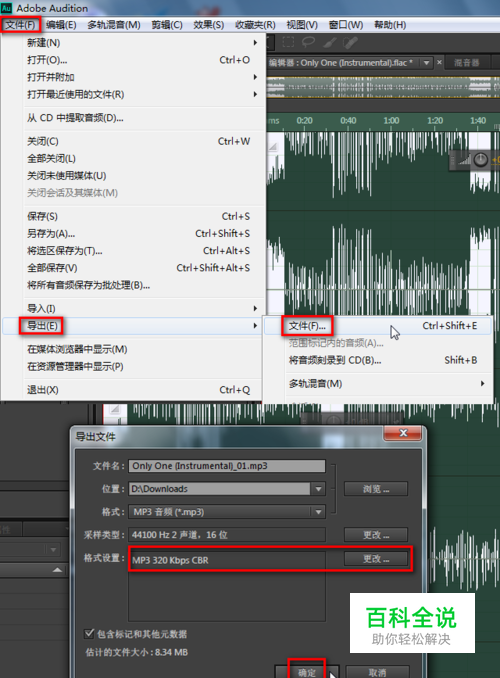Choose 打开(O)... from File menu
500x678 pixels.
[132, 60]
